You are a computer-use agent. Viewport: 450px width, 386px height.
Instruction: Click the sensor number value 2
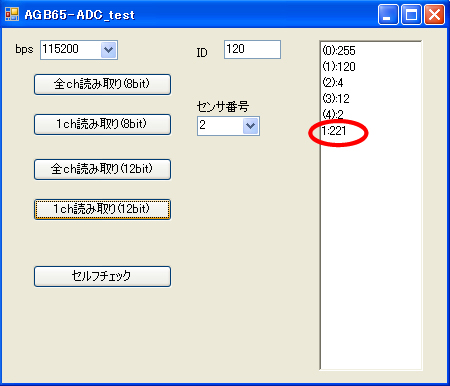pos(202,125)
